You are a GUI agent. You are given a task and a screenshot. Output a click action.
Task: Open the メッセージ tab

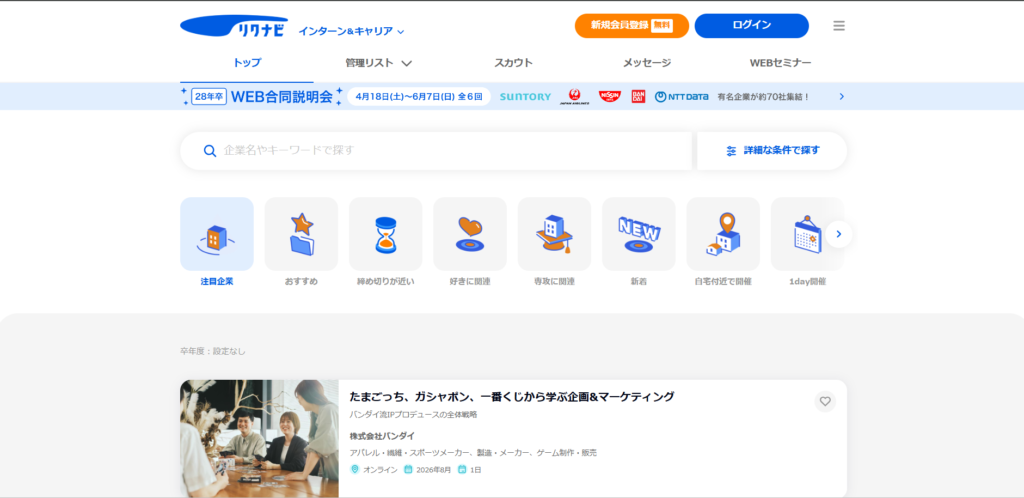pyautogui.click(x=647, y=63)
